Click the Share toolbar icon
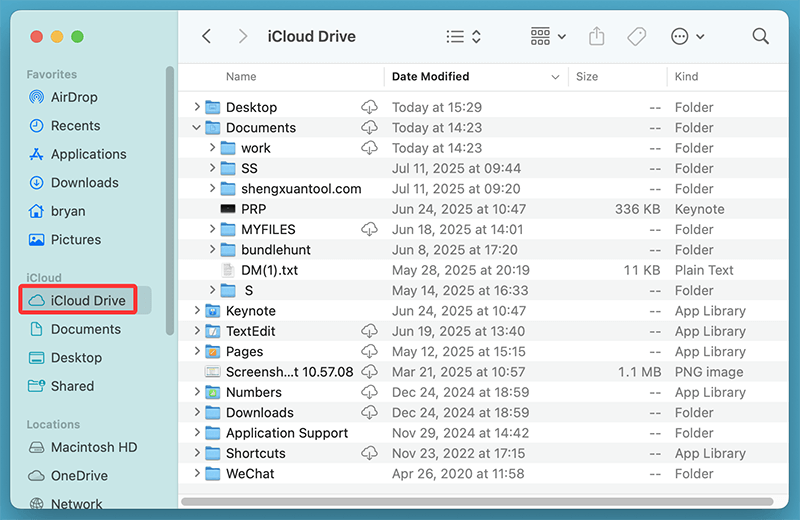Screen dimensions: 800x520 coord(596,36)
